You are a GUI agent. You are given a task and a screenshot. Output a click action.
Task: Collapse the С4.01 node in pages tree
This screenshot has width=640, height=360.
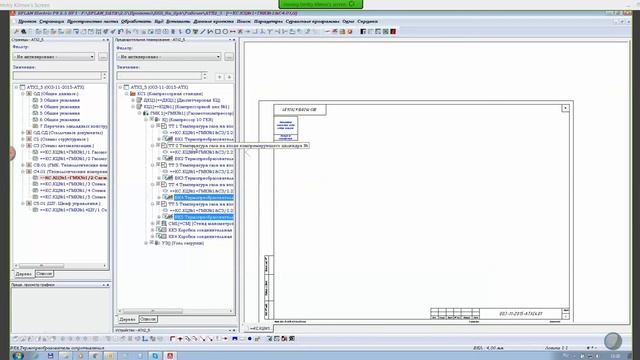(23, 171)
